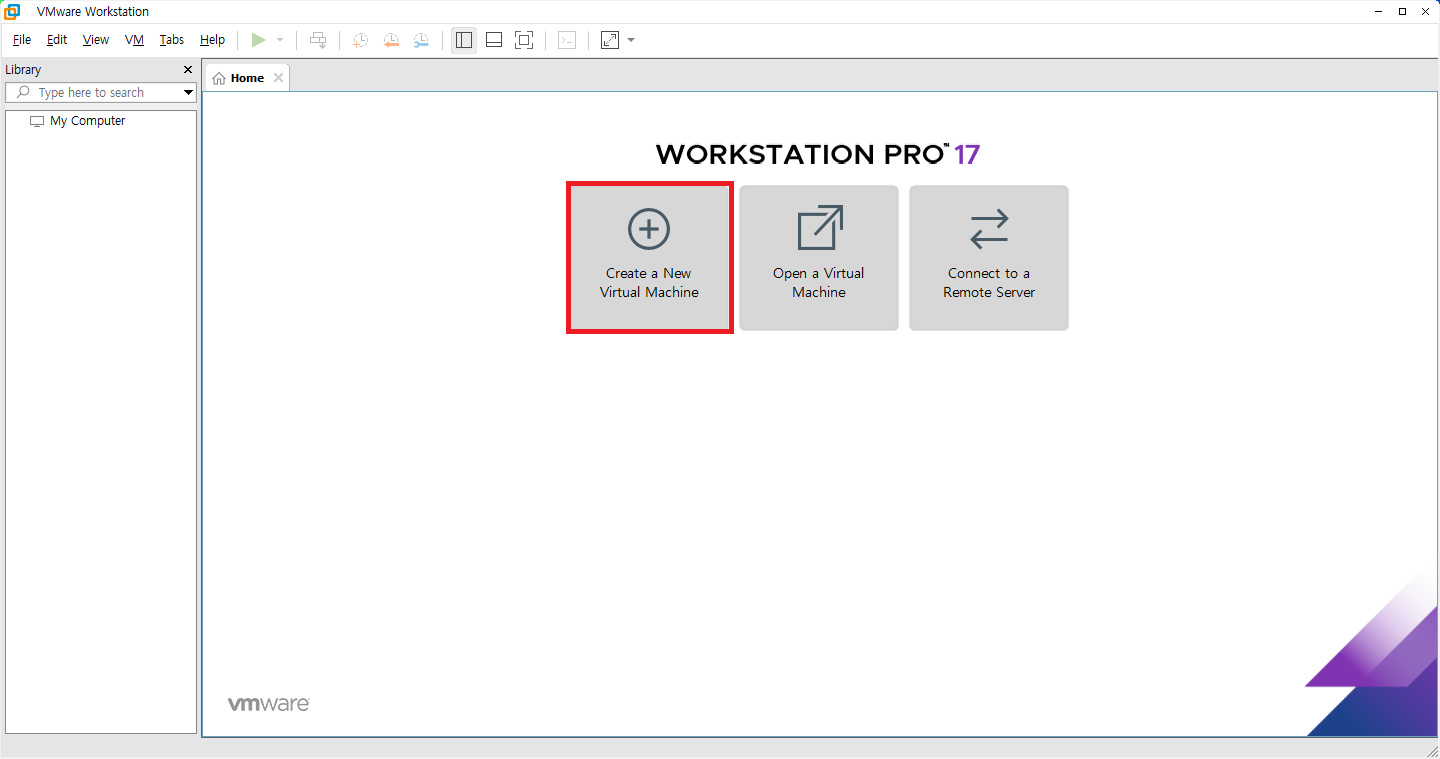The height and width of the screenshot is (759, 1440).
Task: Expand the Stretch Guest dropdown arrow
Action: [631, 40]
